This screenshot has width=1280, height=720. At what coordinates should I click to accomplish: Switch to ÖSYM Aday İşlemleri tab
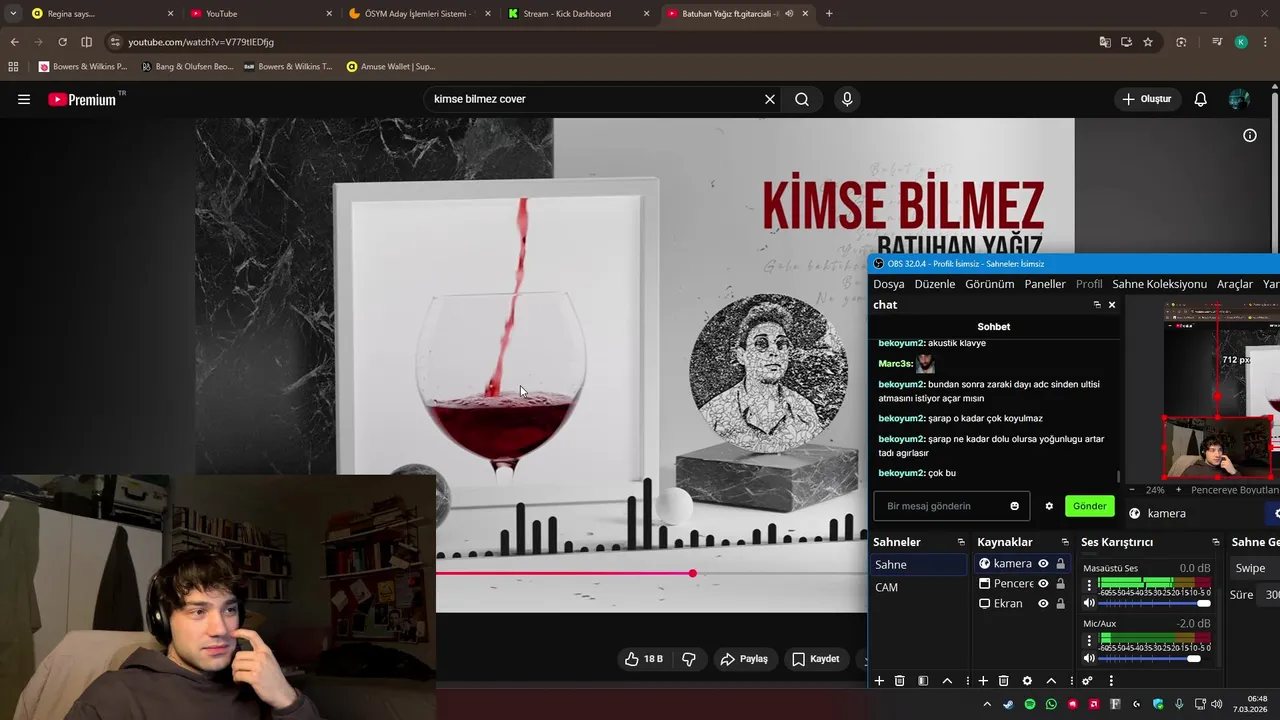(x=419, y=14)
